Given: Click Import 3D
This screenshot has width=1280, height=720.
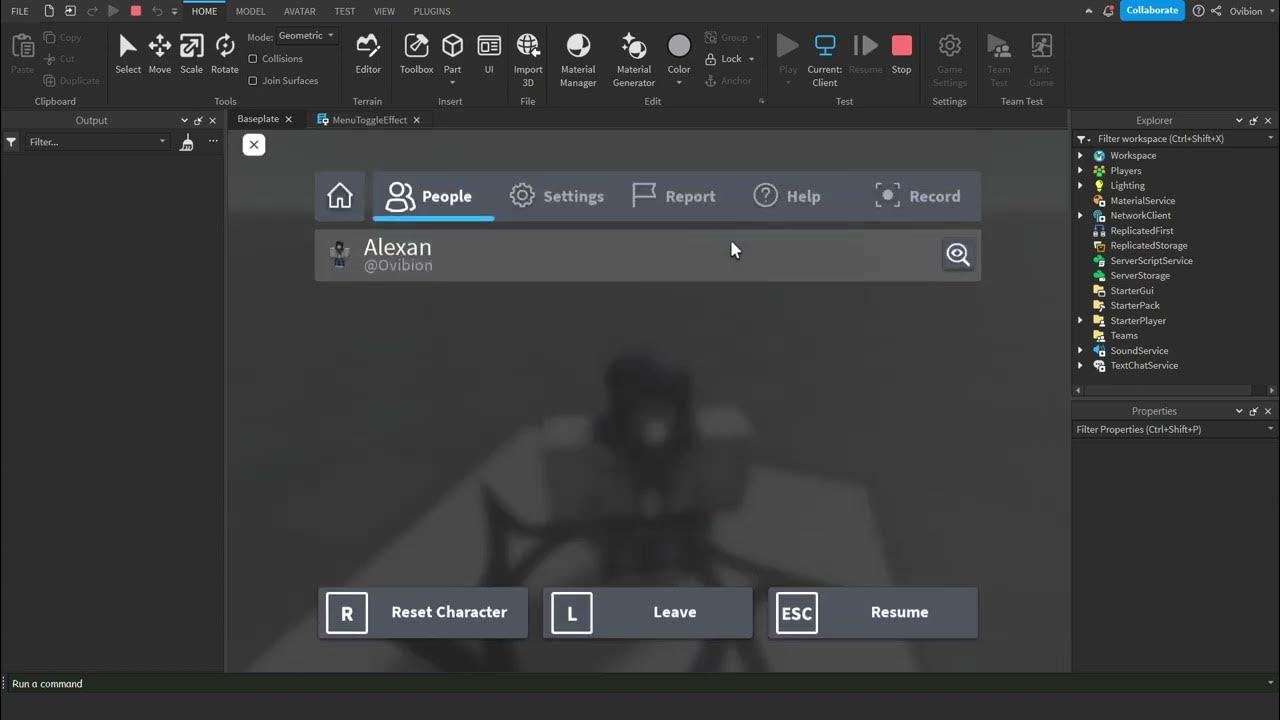Looking at the screenshot, I should [x=528, y=58].
